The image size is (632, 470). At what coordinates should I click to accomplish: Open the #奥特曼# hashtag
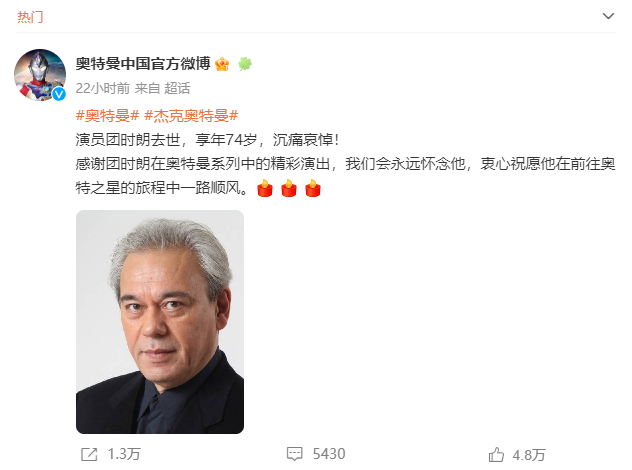[107, 116]
